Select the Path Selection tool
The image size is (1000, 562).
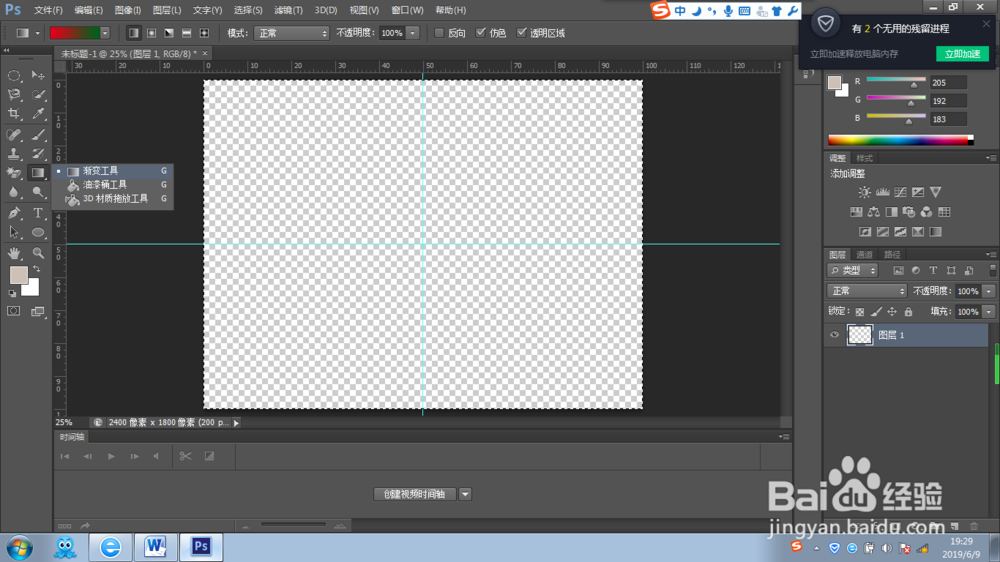coord(14,232)
